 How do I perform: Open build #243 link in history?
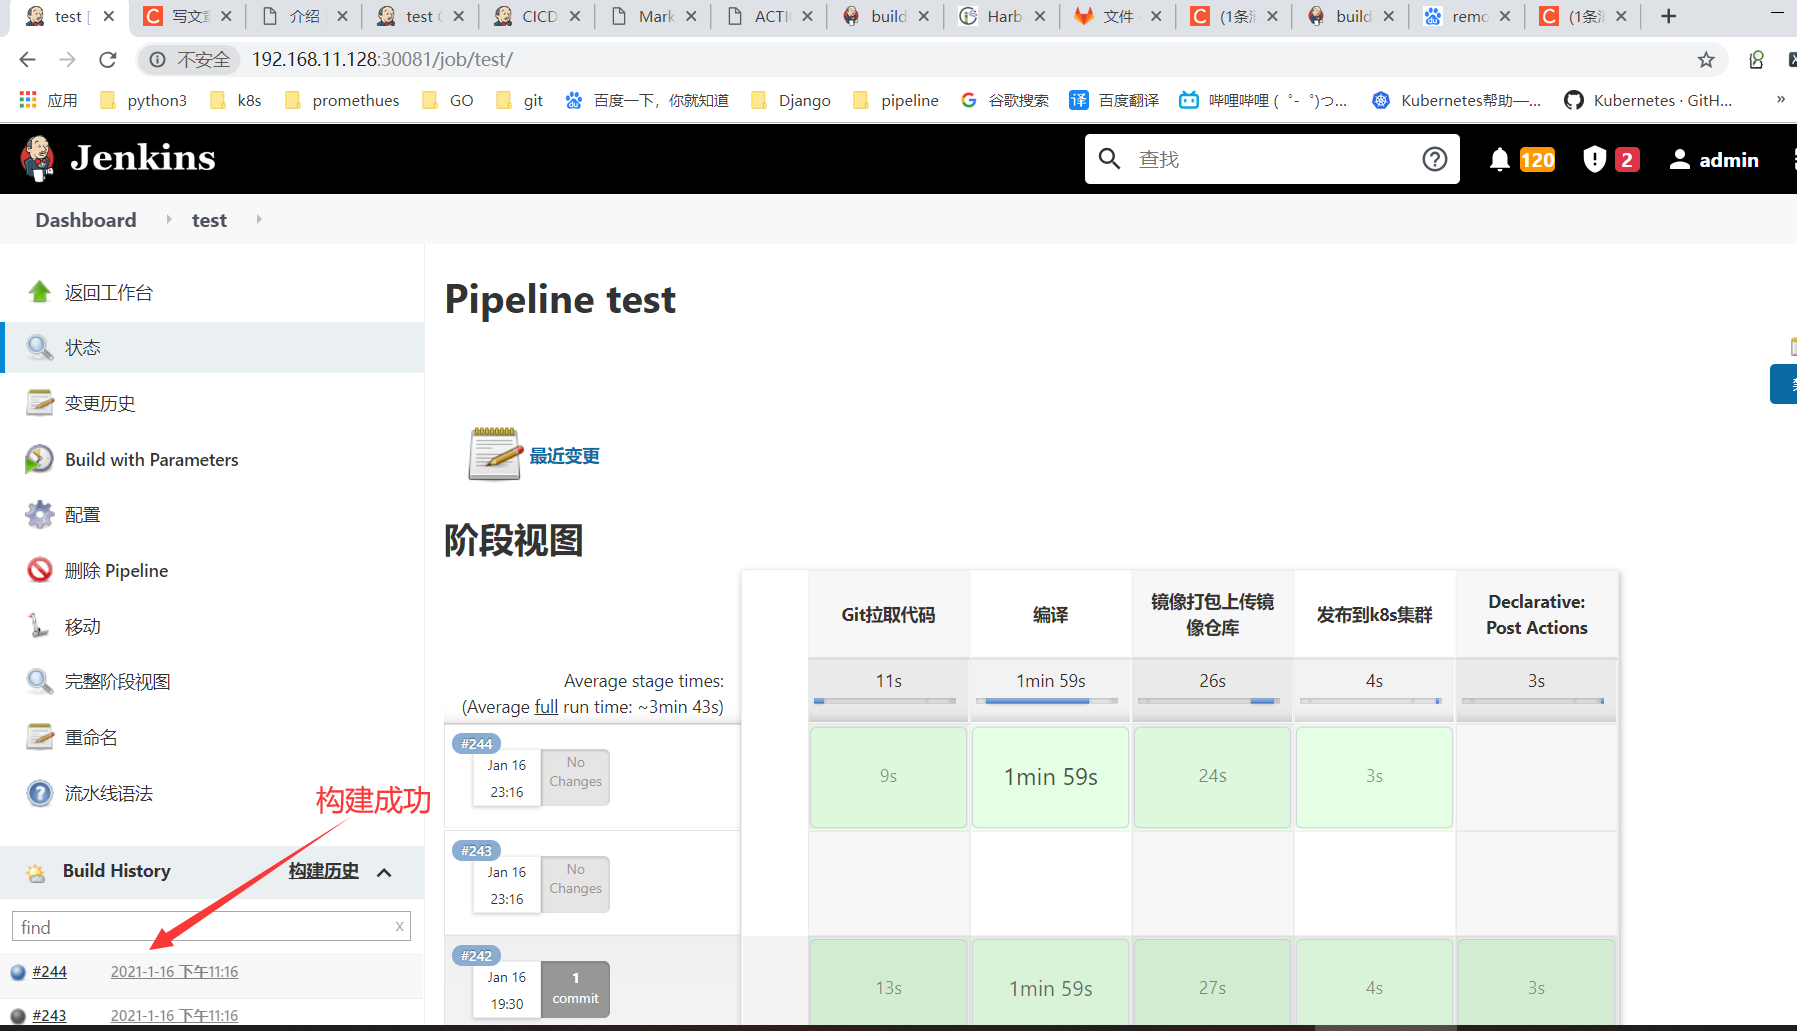pyautogui.click(x=49, y=1016)
